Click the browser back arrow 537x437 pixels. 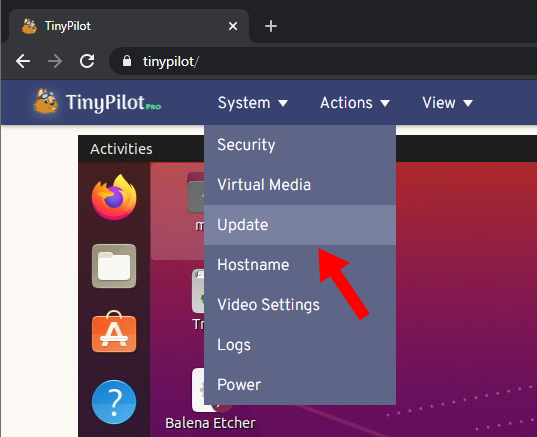(23, 61)
